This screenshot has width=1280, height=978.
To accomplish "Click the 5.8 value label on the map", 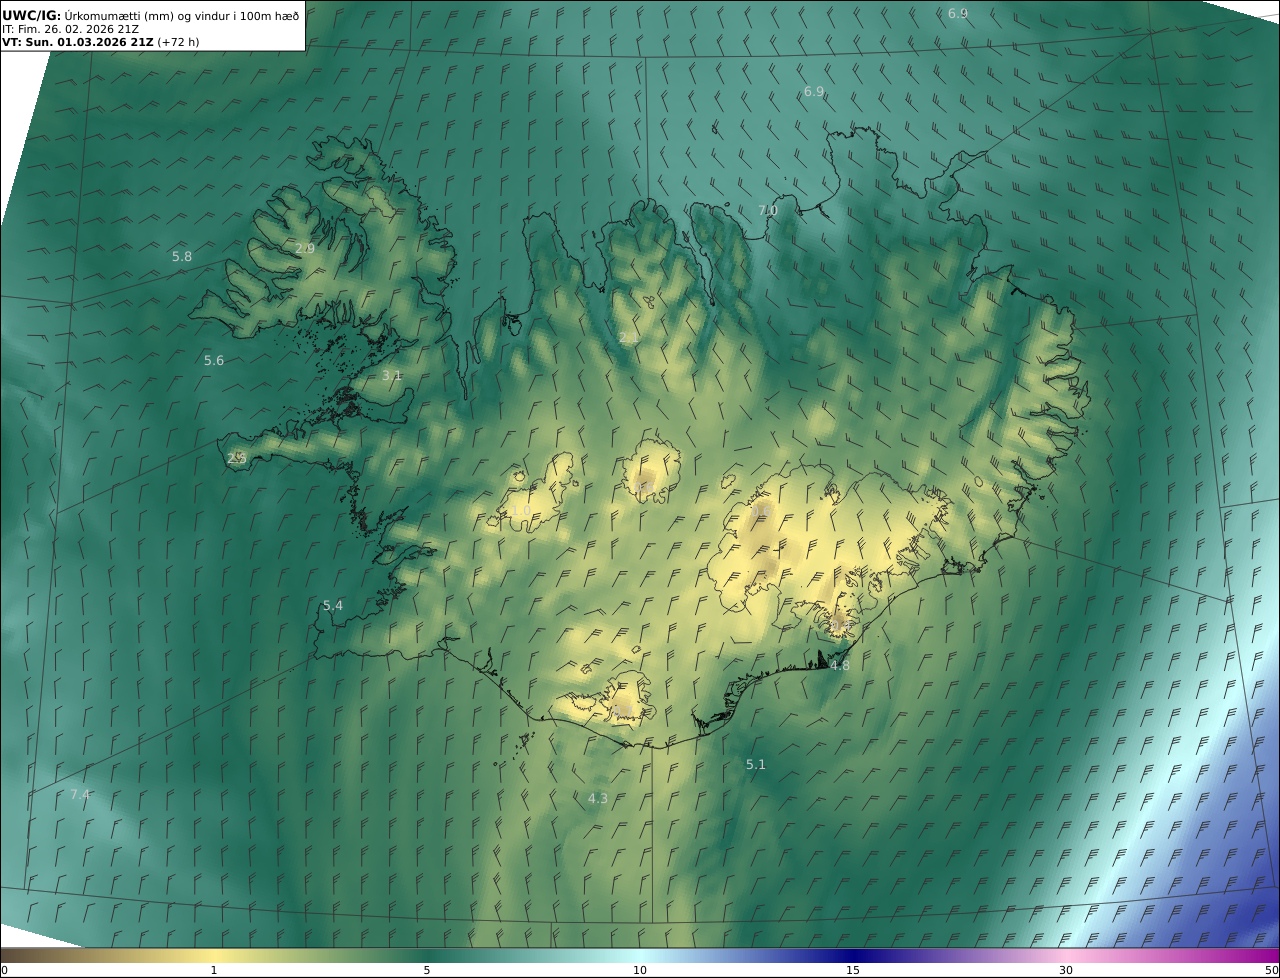I will tap(181, 256).
